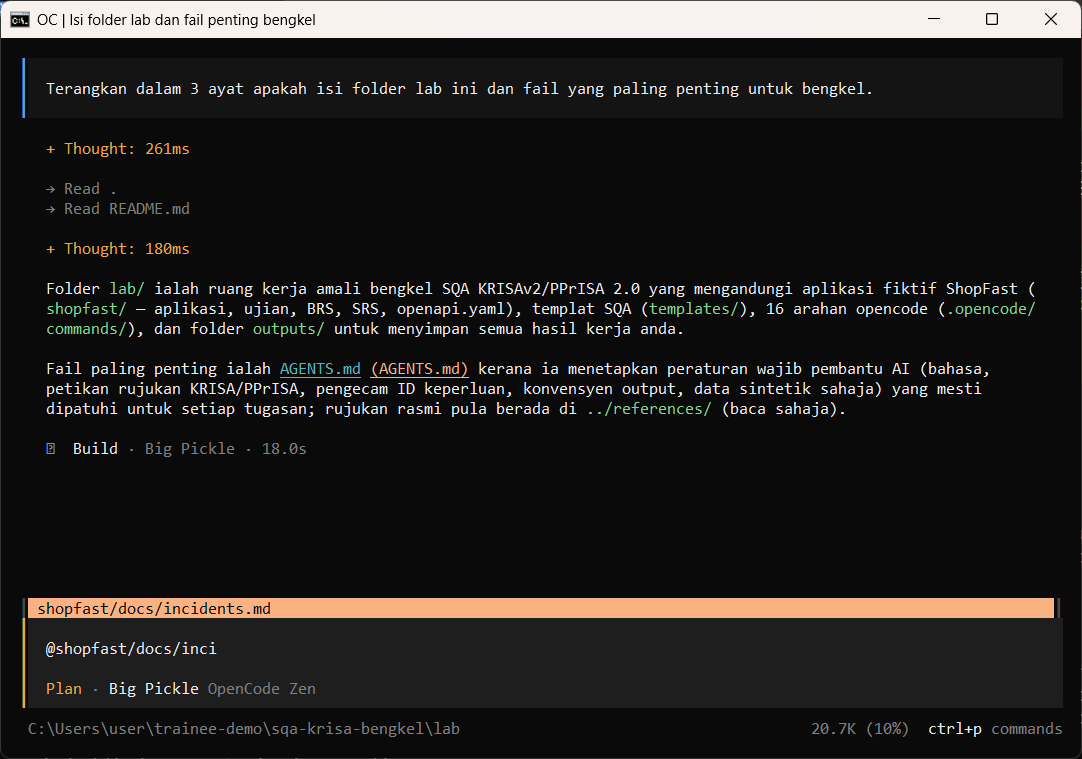The image size is (1082, 759).
Task: Open the underlined AGENTS.md link
Action: point(320,368)
